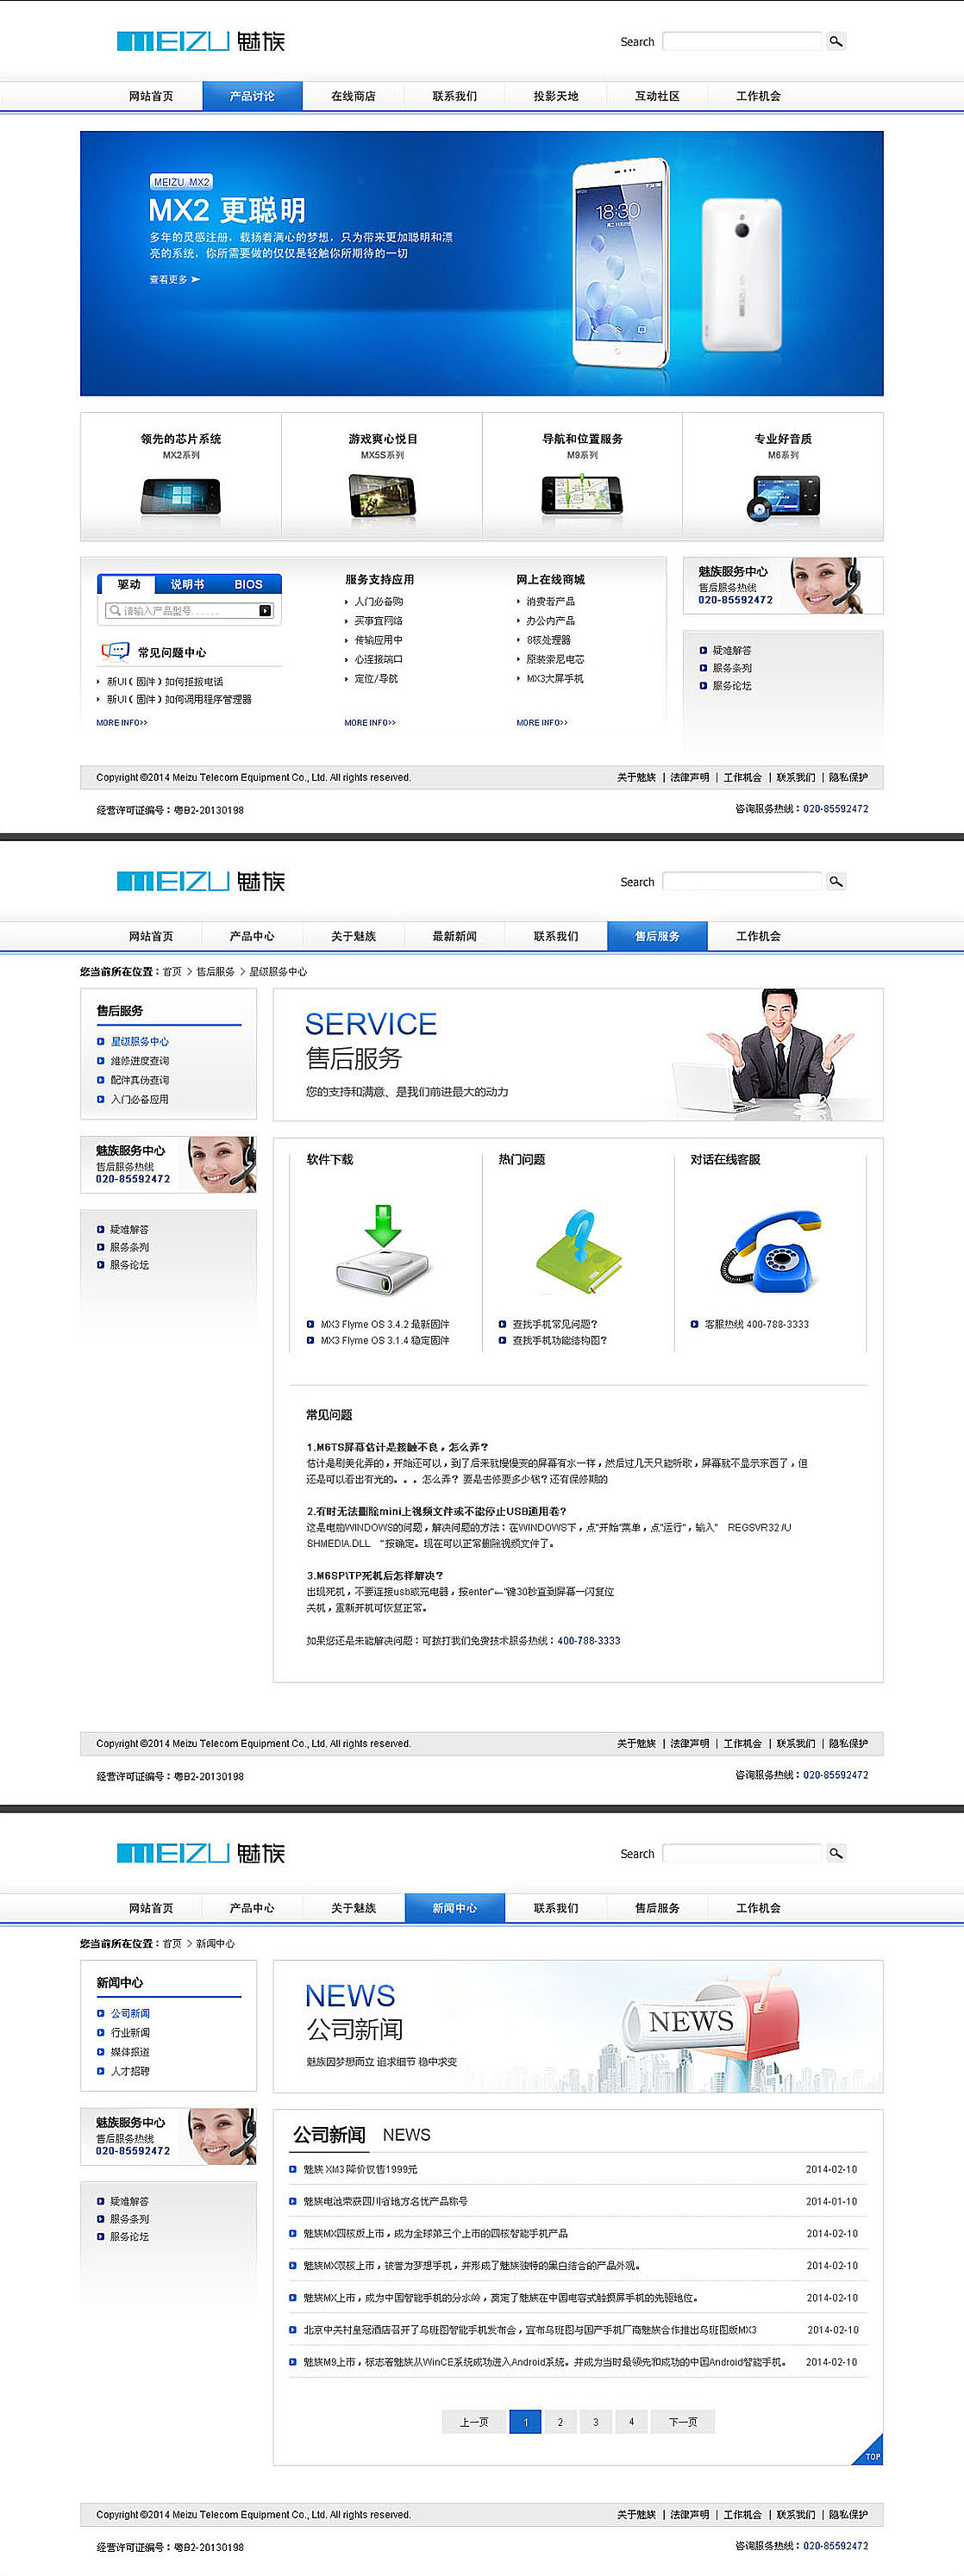Open the MX3 Flyme OS 3.1.4 稳定固件 download

tap(385, 1341)
